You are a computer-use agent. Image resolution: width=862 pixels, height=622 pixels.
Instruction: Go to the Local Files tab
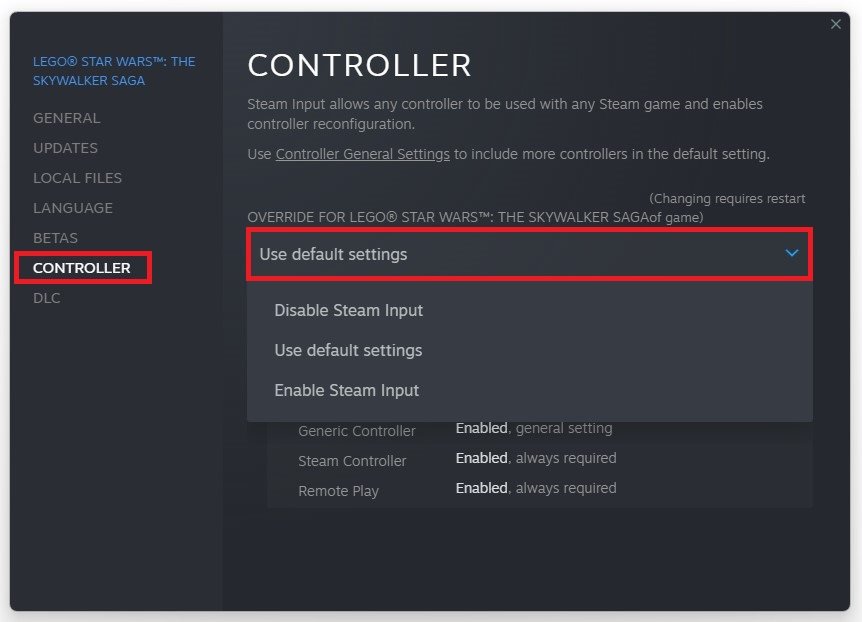coord(77,178)
